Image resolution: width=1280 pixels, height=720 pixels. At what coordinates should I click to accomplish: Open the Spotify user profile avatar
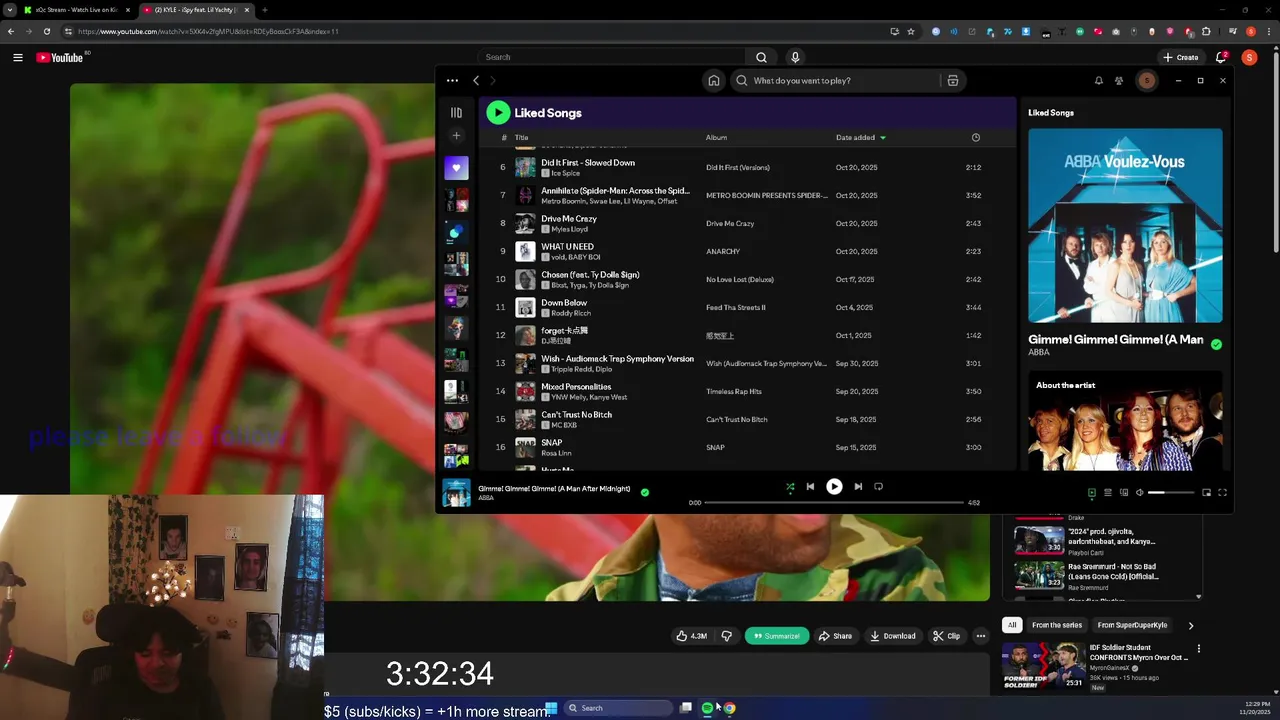click(1147, 81)
